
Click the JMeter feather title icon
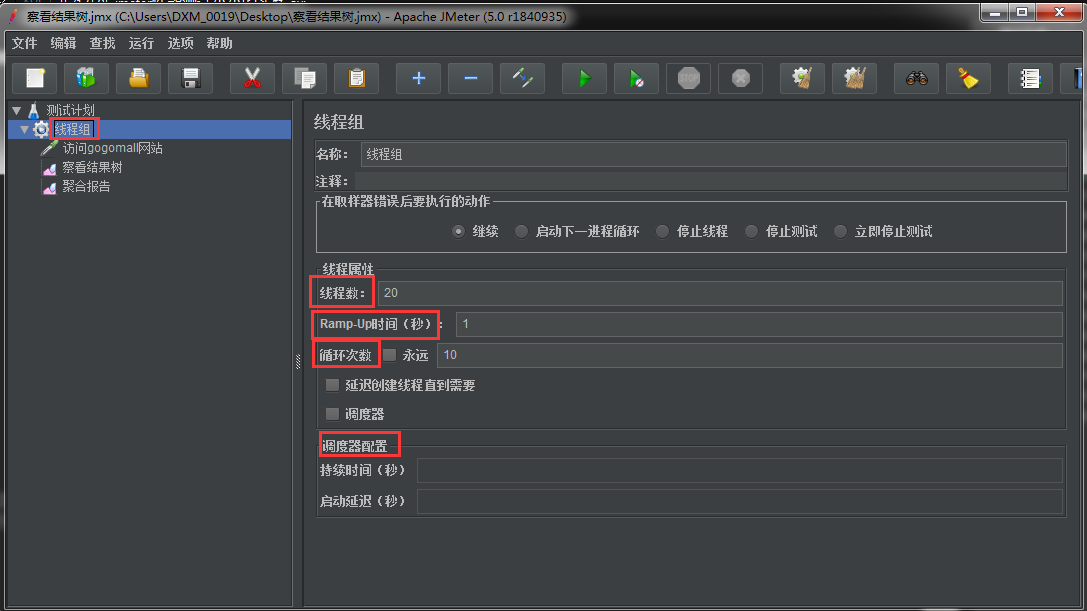pyautogui.click(x=12, y=16)
